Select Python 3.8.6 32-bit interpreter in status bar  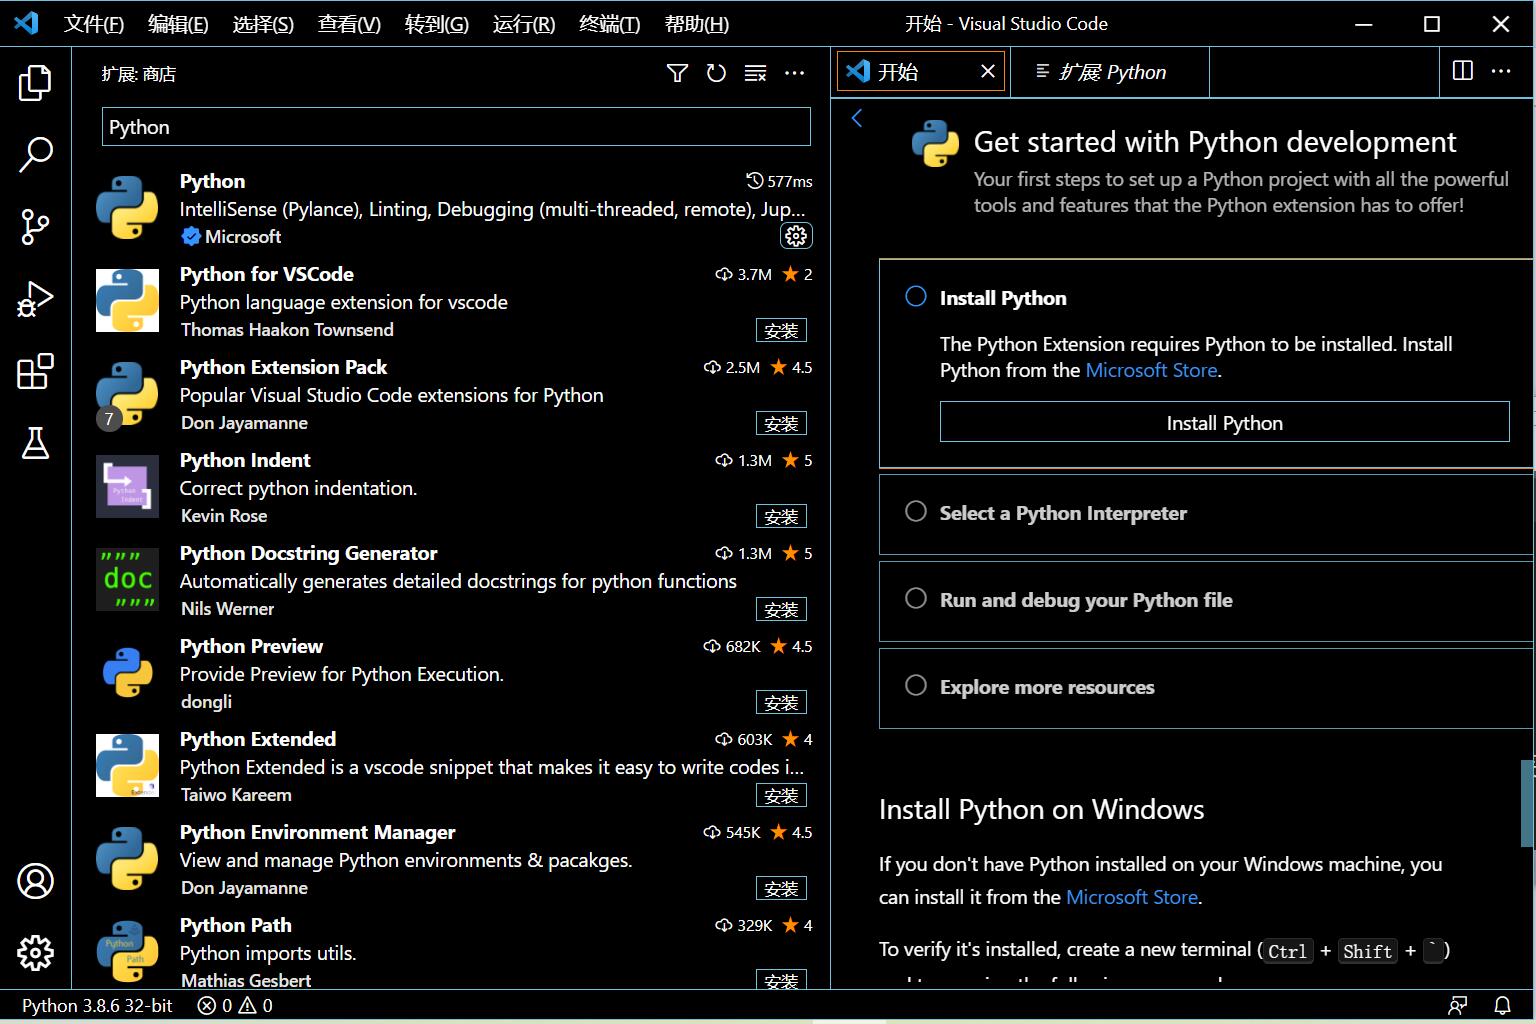97,1005
